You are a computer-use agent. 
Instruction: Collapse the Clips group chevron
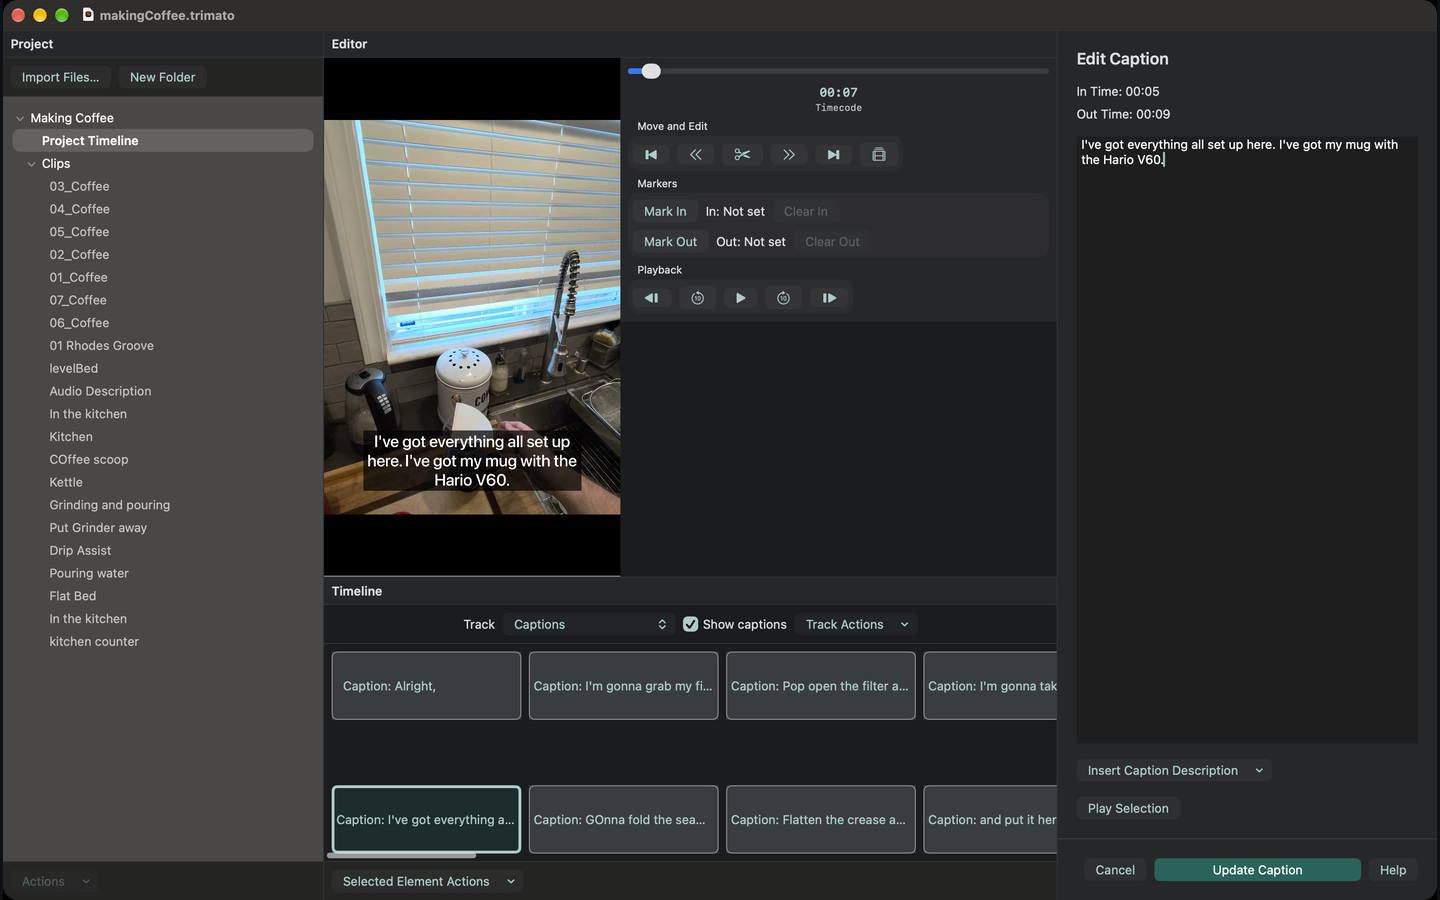point(31,164)
